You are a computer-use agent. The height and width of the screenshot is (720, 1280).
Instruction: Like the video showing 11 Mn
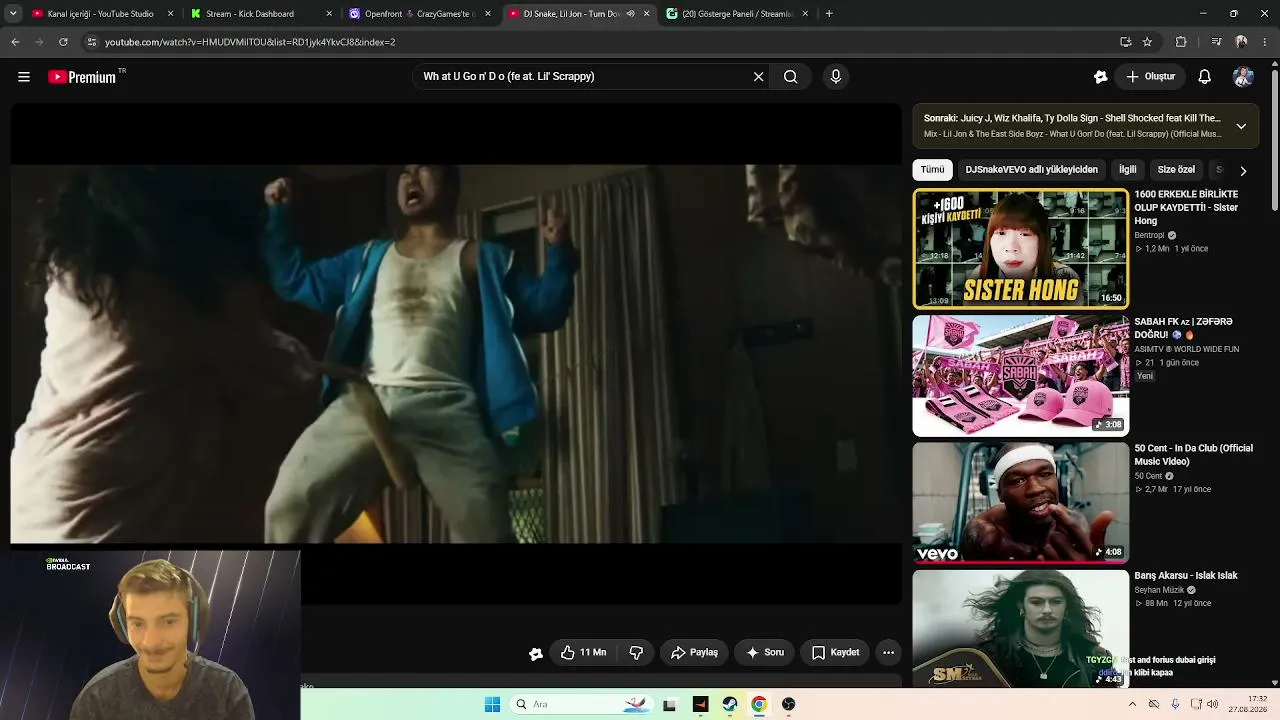[584, 653]
